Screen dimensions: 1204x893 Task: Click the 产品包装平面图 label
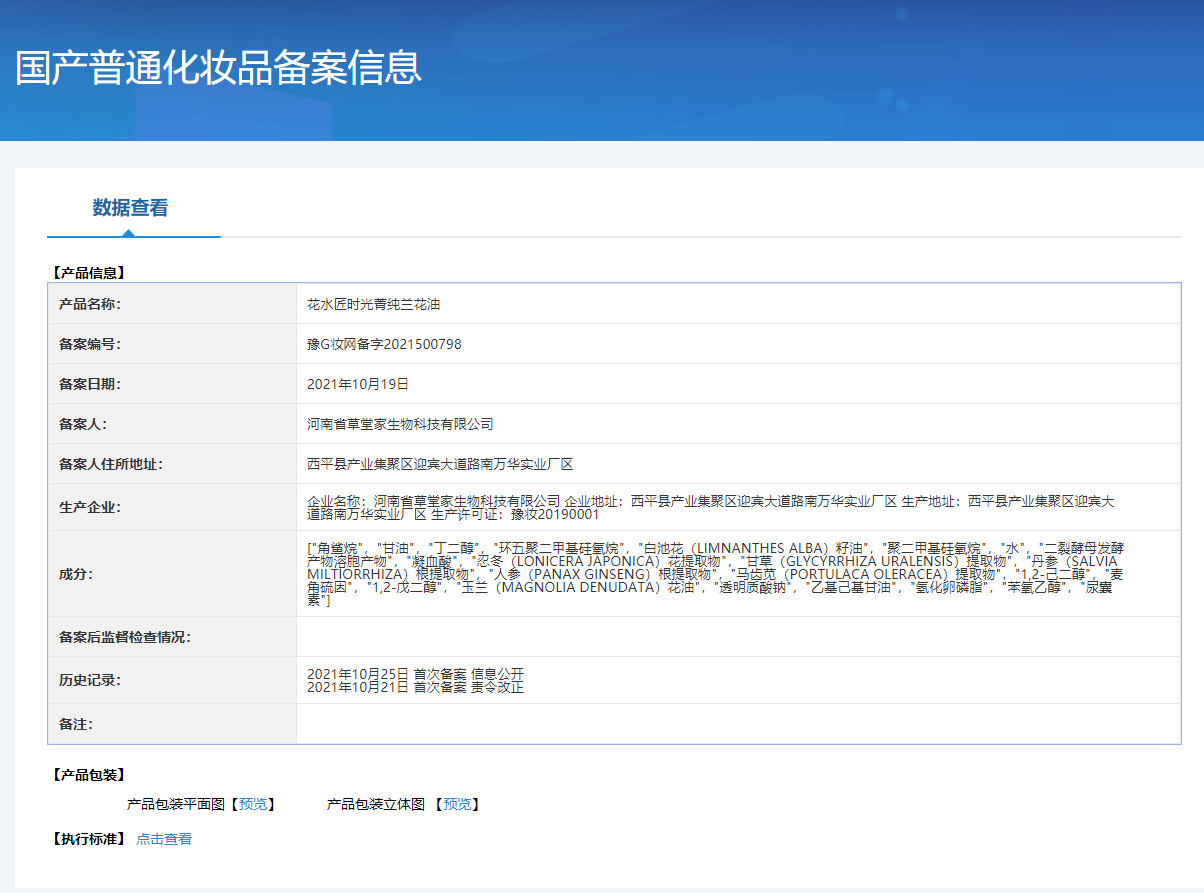coord(176,804)
